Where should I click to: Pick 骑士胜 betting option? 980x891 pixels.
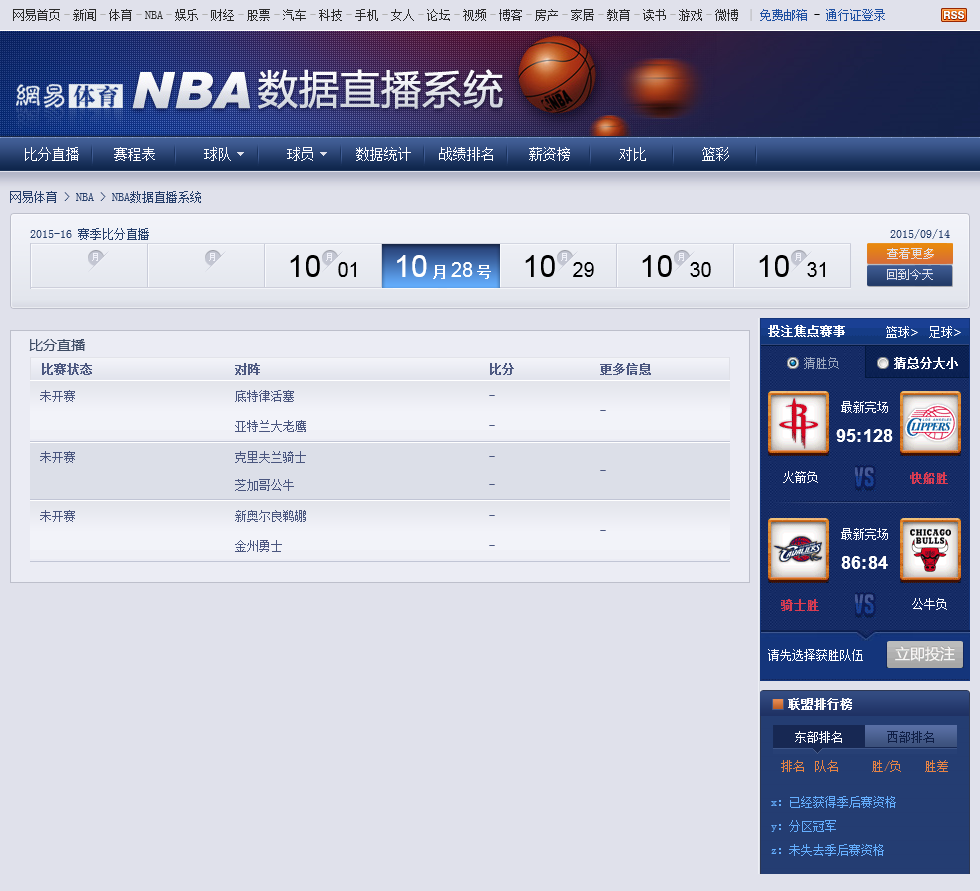799,605
